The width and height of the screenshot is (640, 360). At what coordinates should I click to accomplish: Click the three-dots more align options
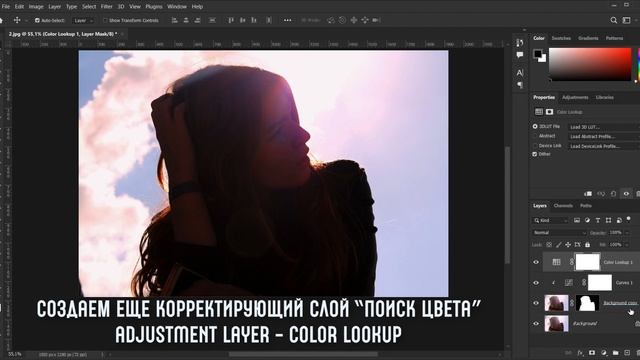pyautogui.click(x=288, y=20)
